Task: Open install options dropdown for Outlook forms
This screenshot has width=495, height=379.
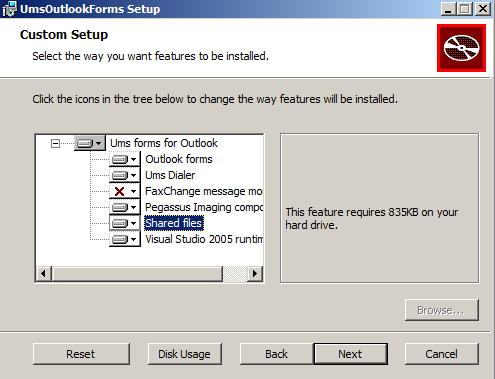Action: coord(125,159)
